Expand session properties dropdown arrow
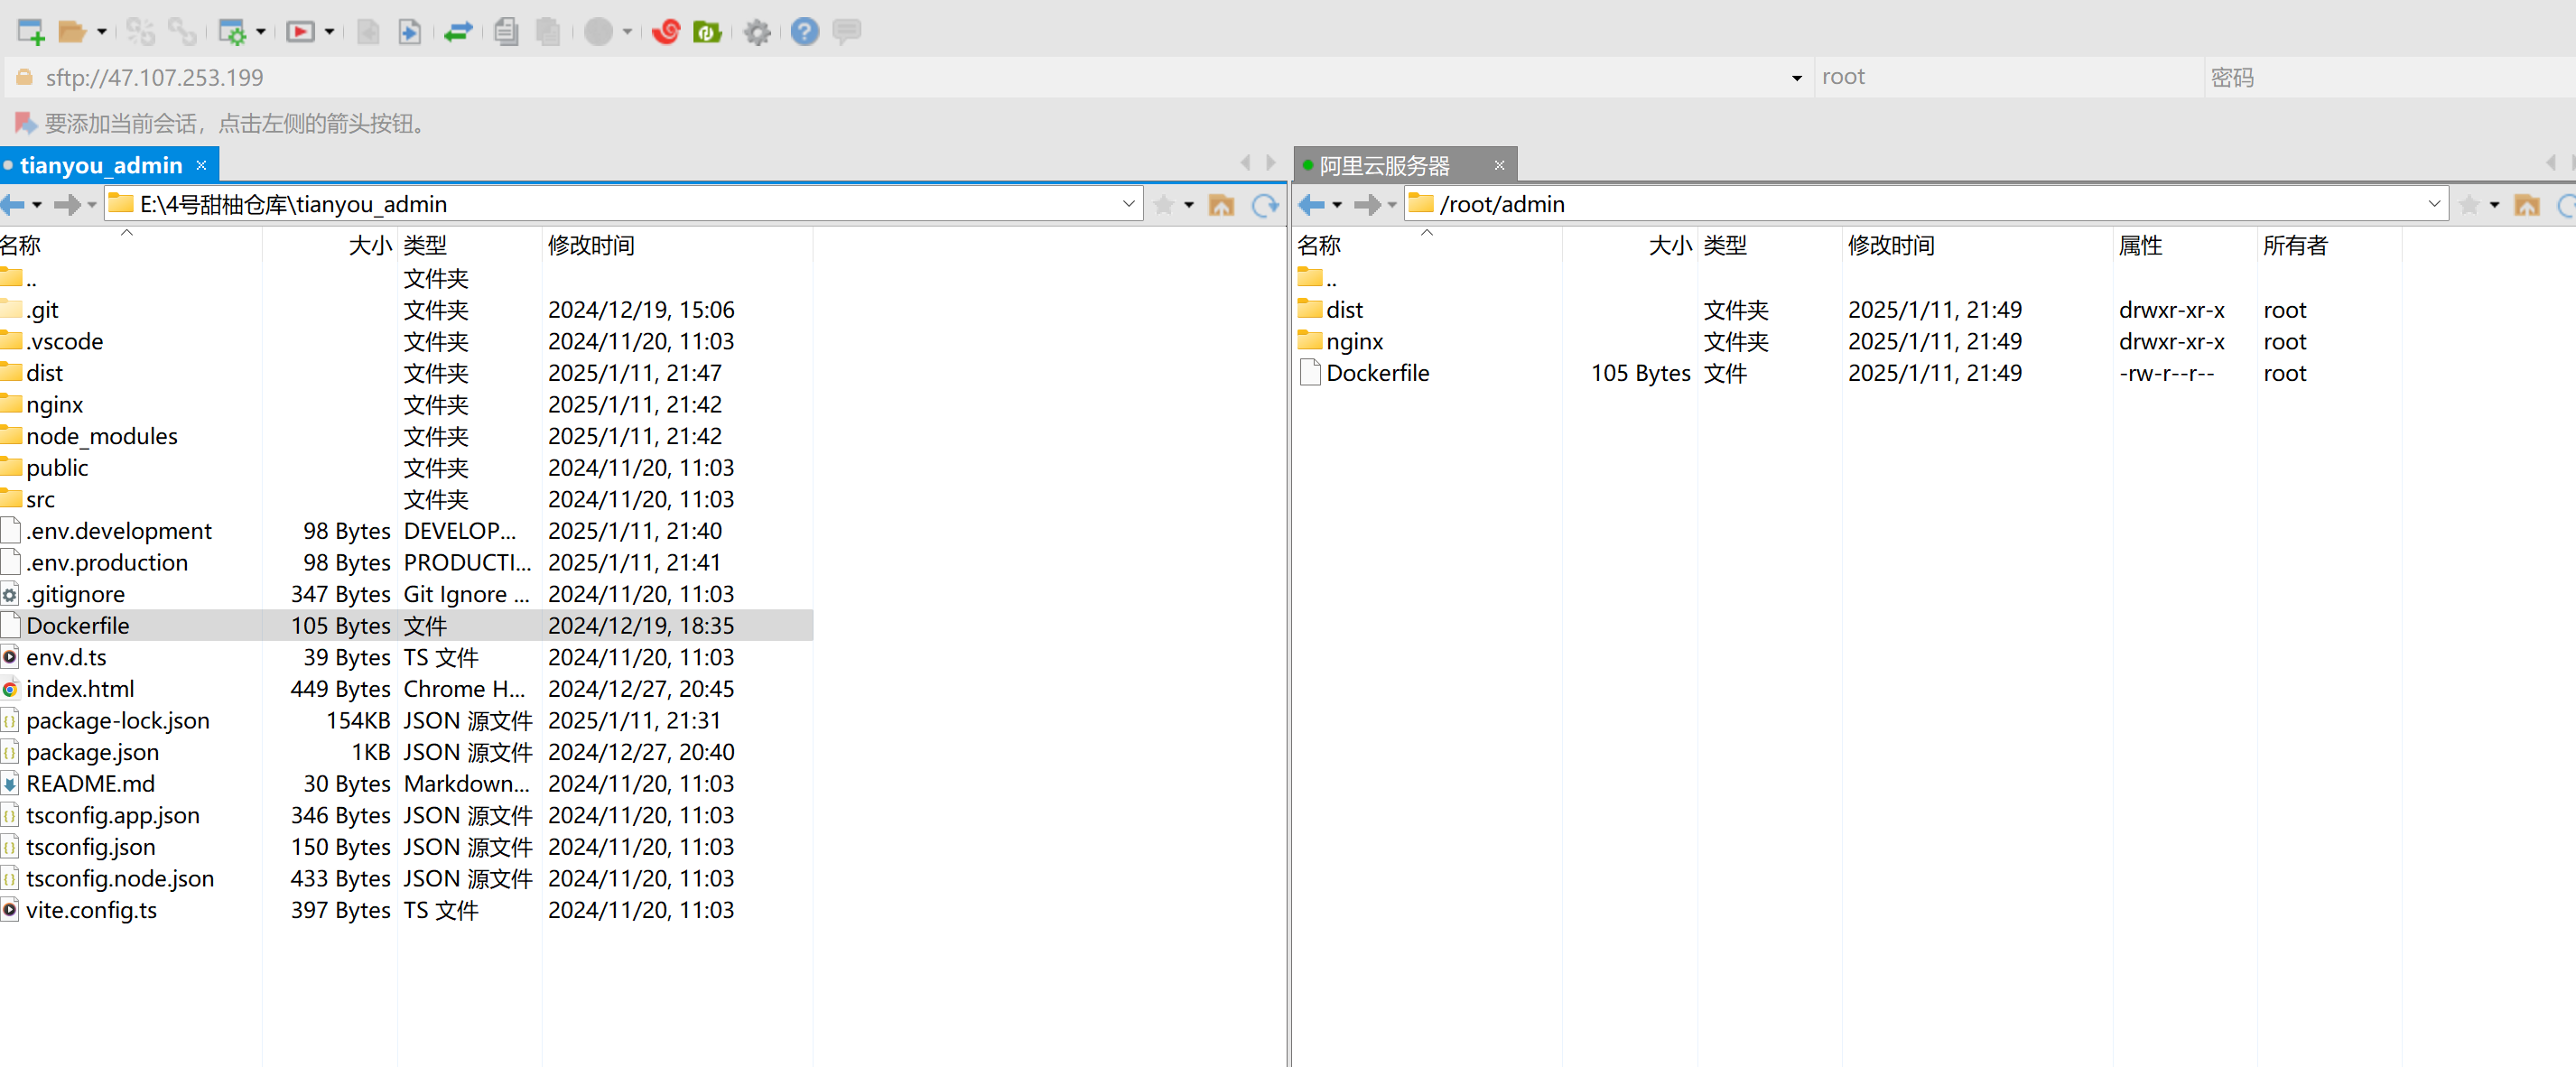Viewport: 2576px width, 1067px height. tap(261, 32)
